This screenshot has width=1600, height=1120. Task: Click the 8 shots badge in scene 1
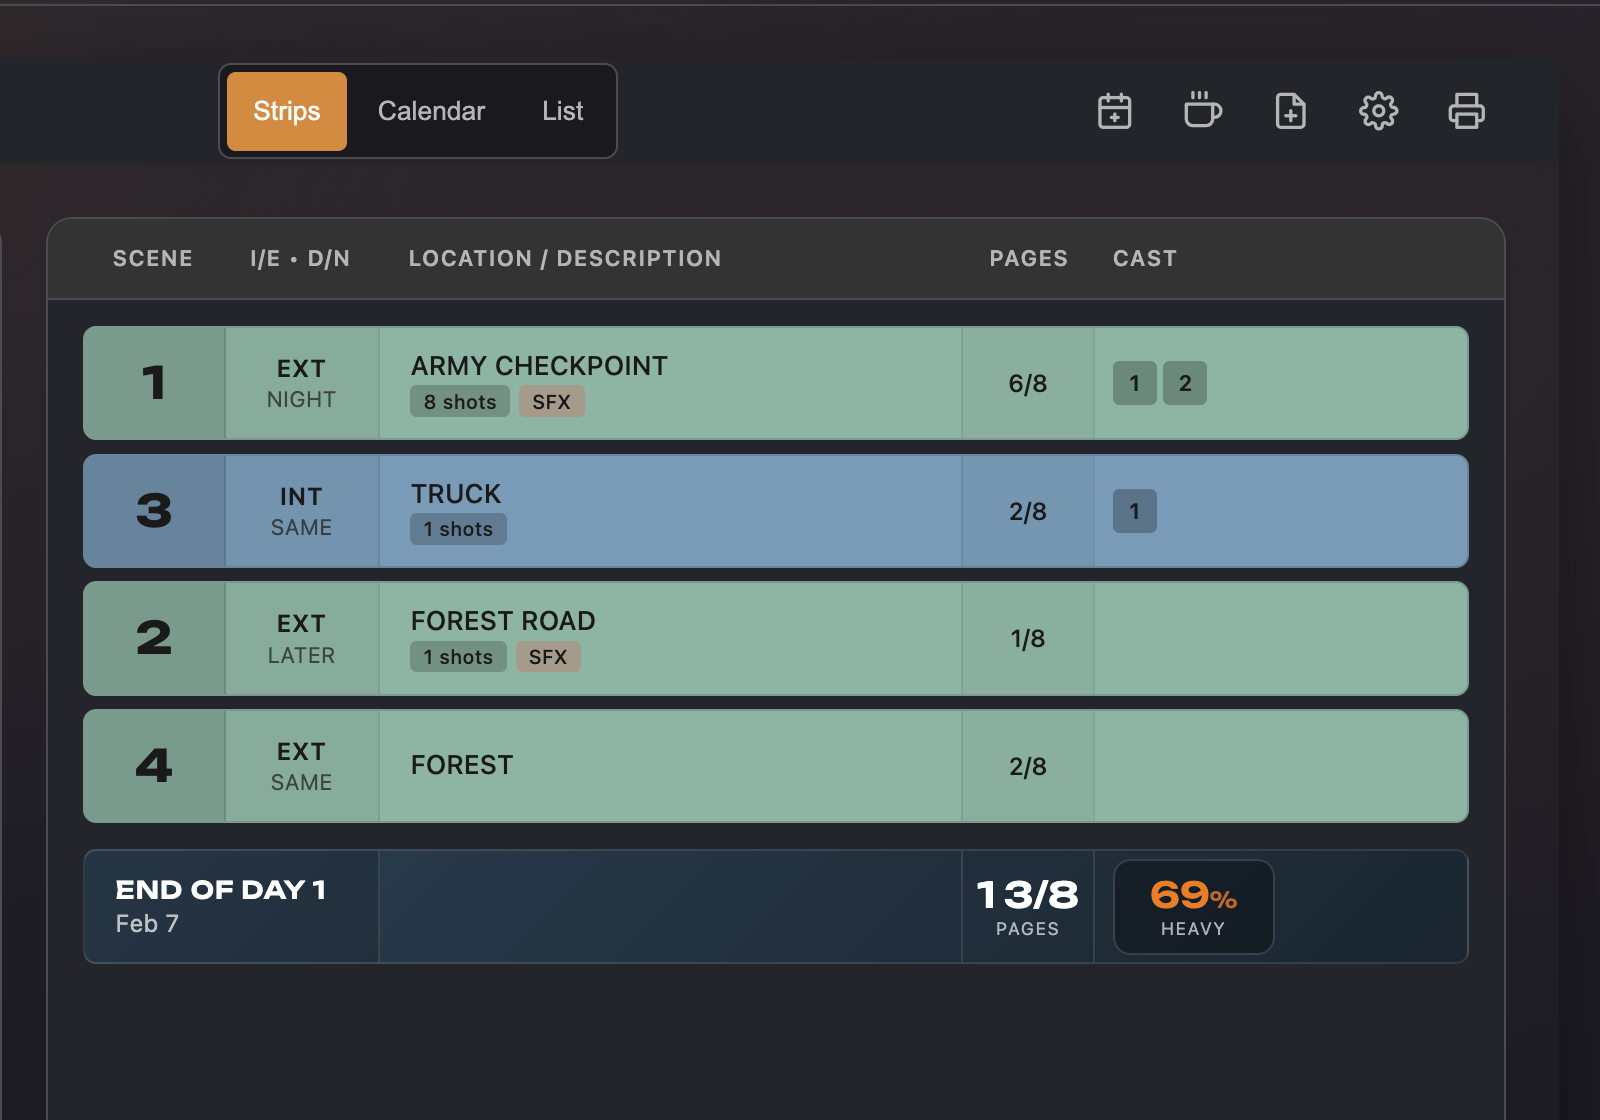[x=459, y=401]
